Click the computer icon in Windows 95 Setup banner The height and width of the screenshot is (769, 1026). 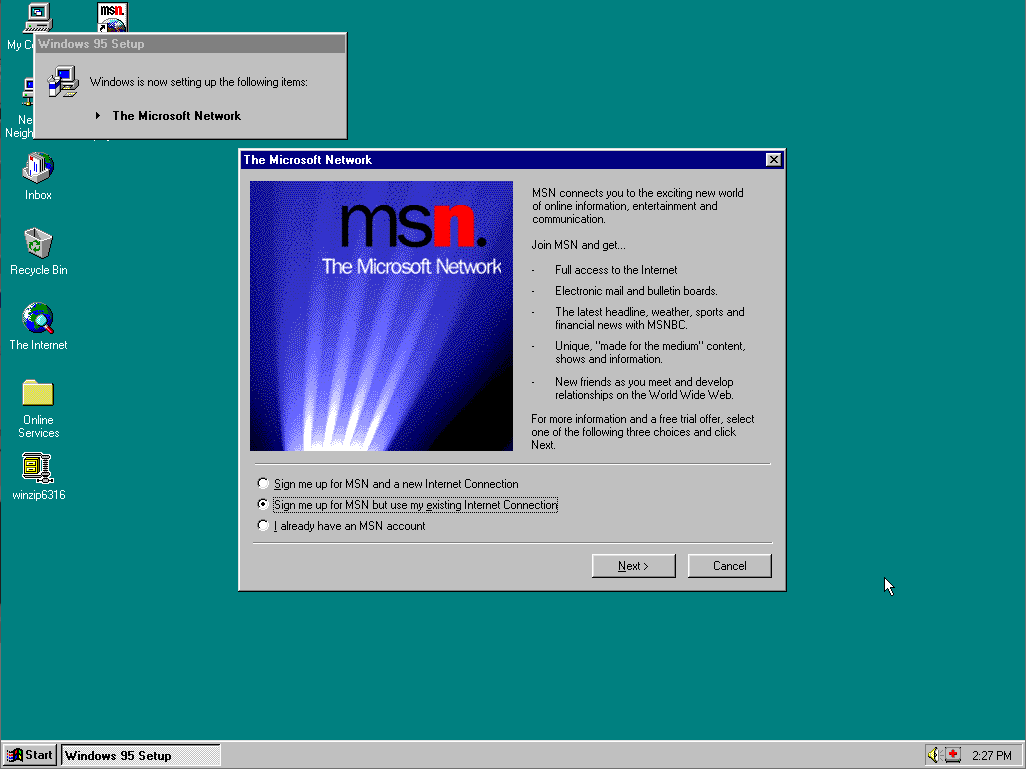pos(63,81)
